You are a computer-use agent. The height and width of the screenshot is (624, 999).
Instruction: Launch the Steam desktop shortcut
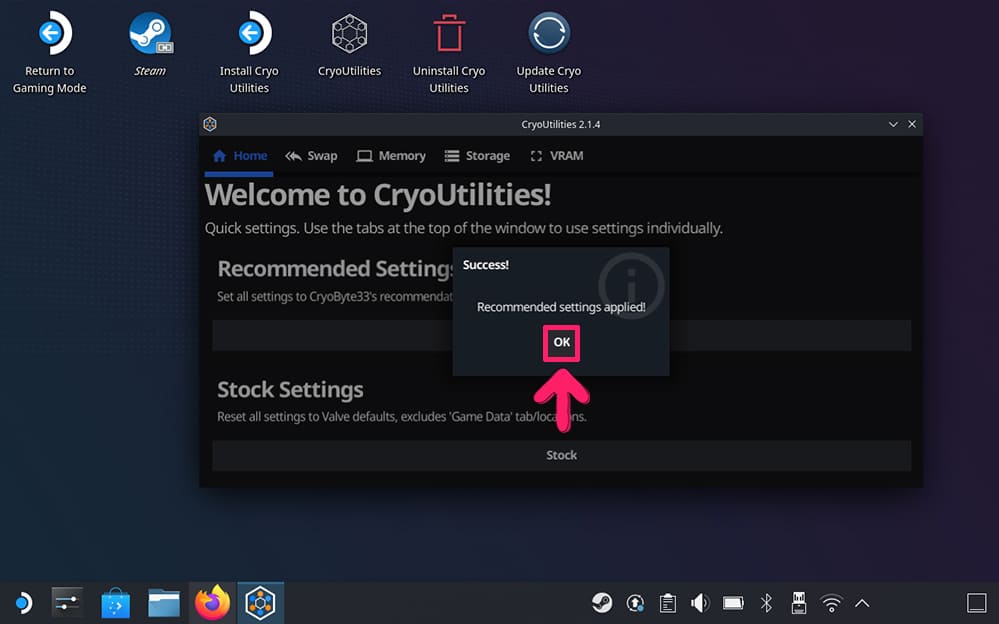click(x=150, y=43)
